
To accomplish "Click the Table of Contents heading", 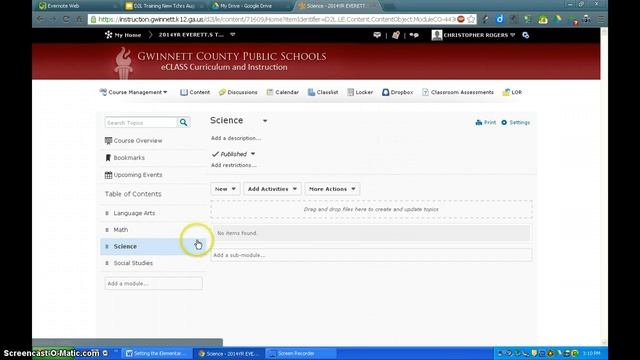I will click(x=133, y=194).
